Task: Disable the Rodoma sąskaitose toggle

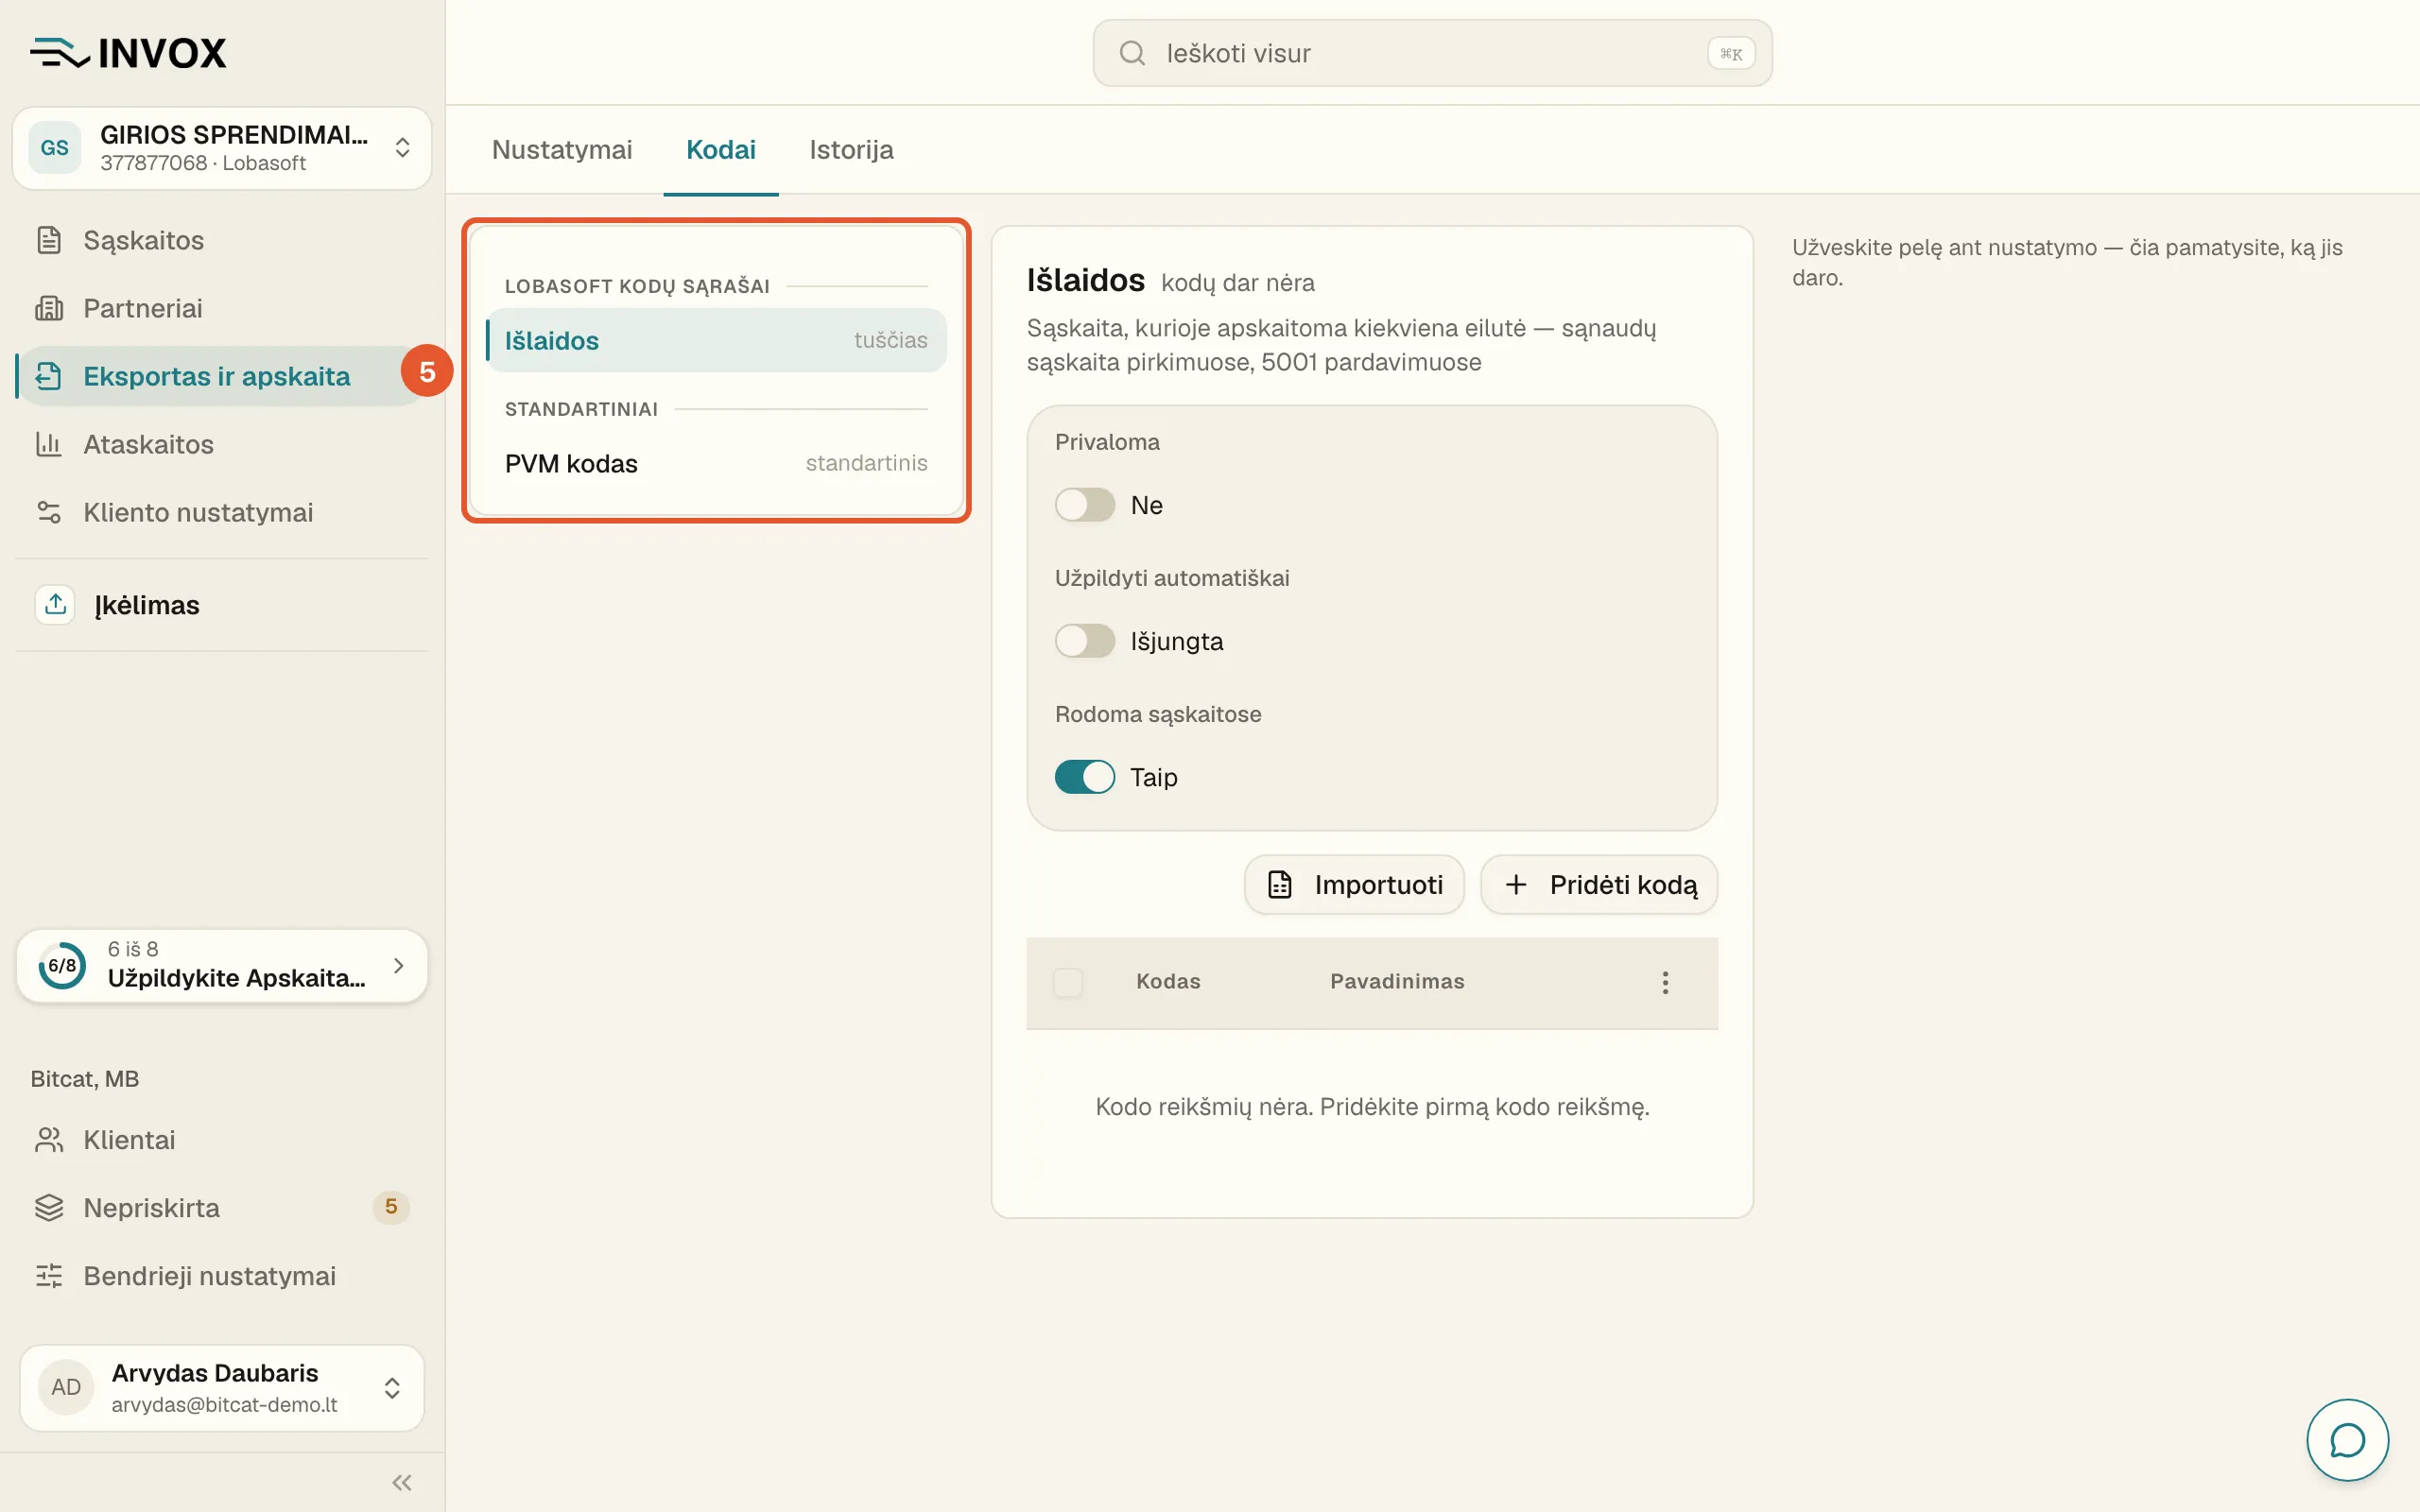Action: pyautogui.click(x=1084, y=777)
